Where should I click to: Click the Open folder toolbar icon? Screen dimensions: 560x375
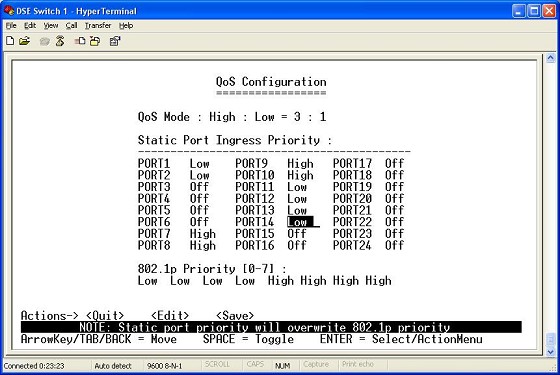(24, 41)
